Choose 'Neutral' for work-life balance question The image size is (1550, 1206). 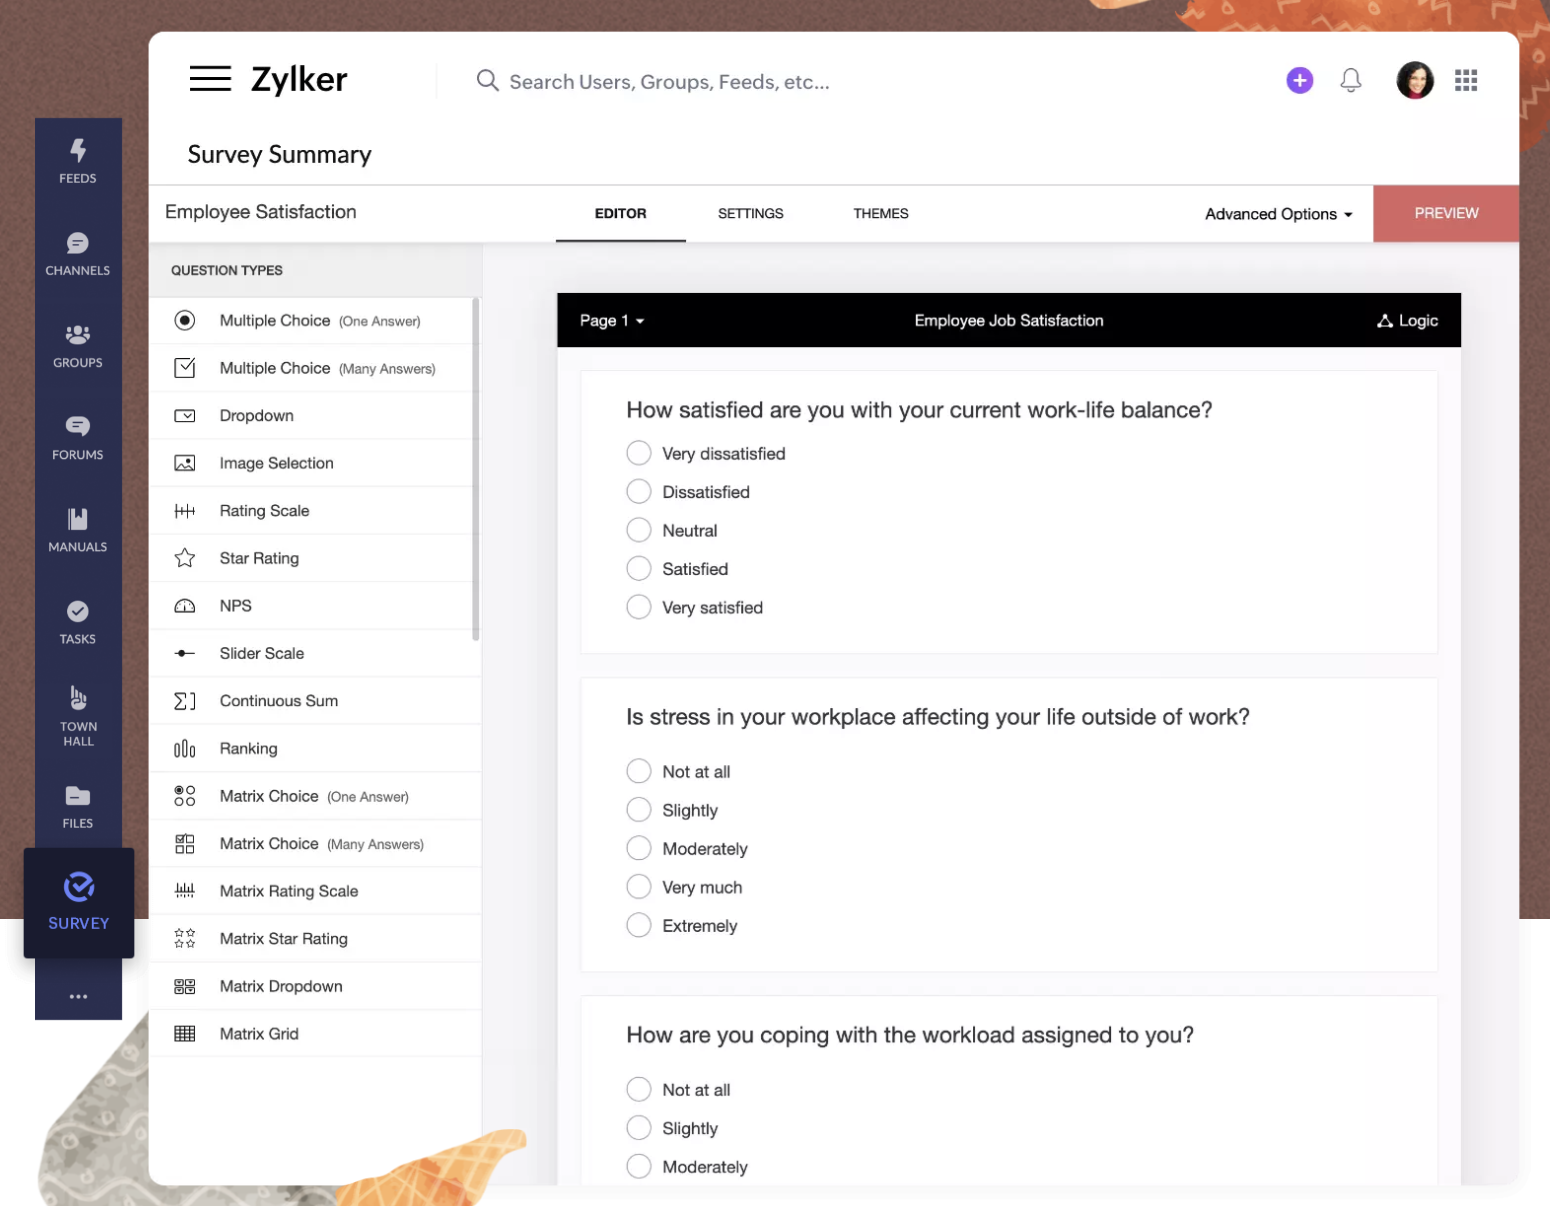tap(639, 531)
